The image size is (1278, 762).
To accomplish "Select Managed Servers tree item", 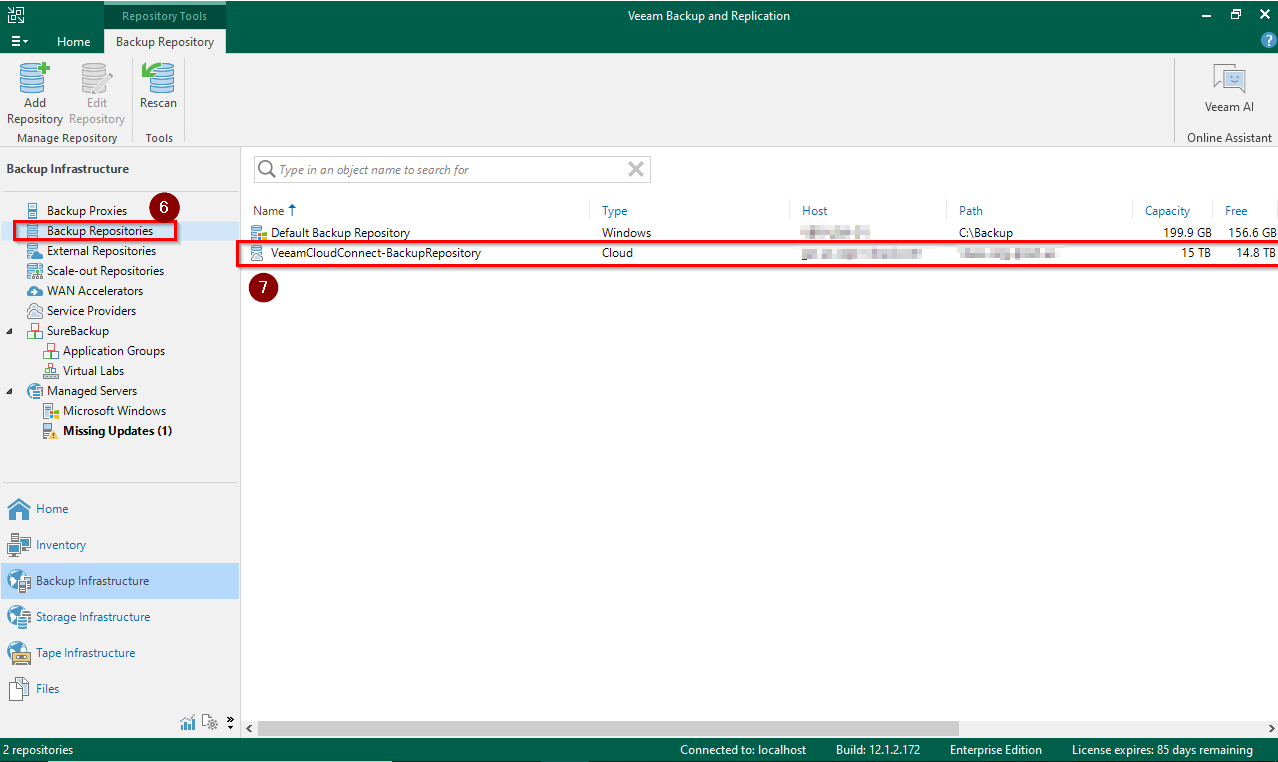I will 91,391.
